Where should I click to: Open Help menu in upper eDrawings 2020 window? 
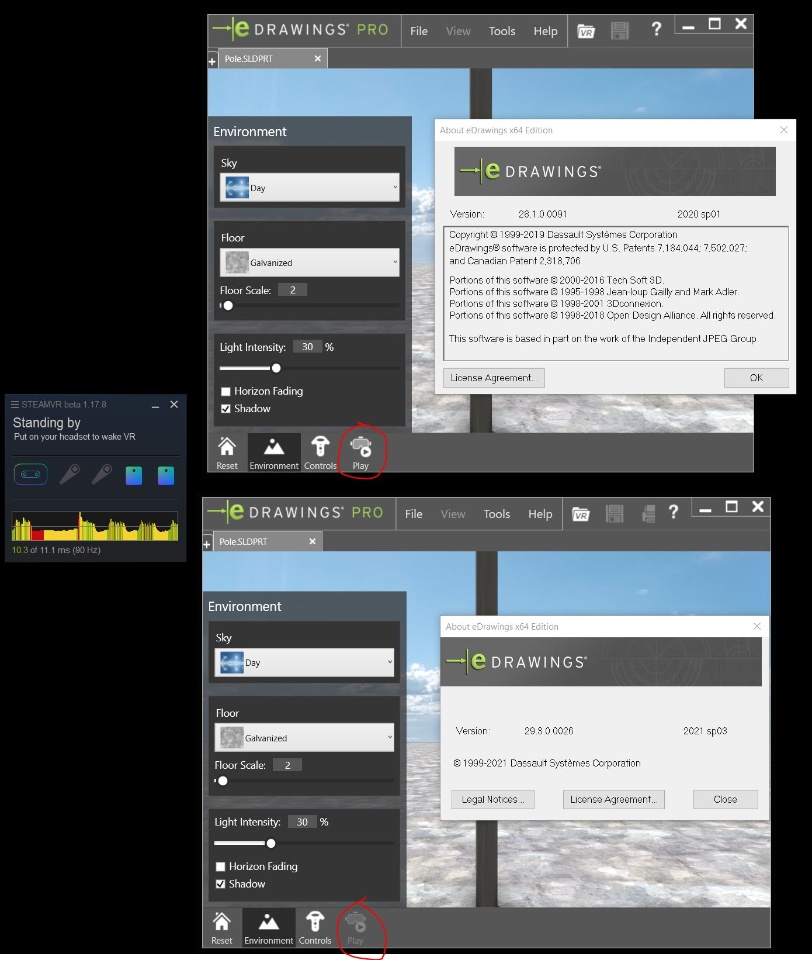545,31
